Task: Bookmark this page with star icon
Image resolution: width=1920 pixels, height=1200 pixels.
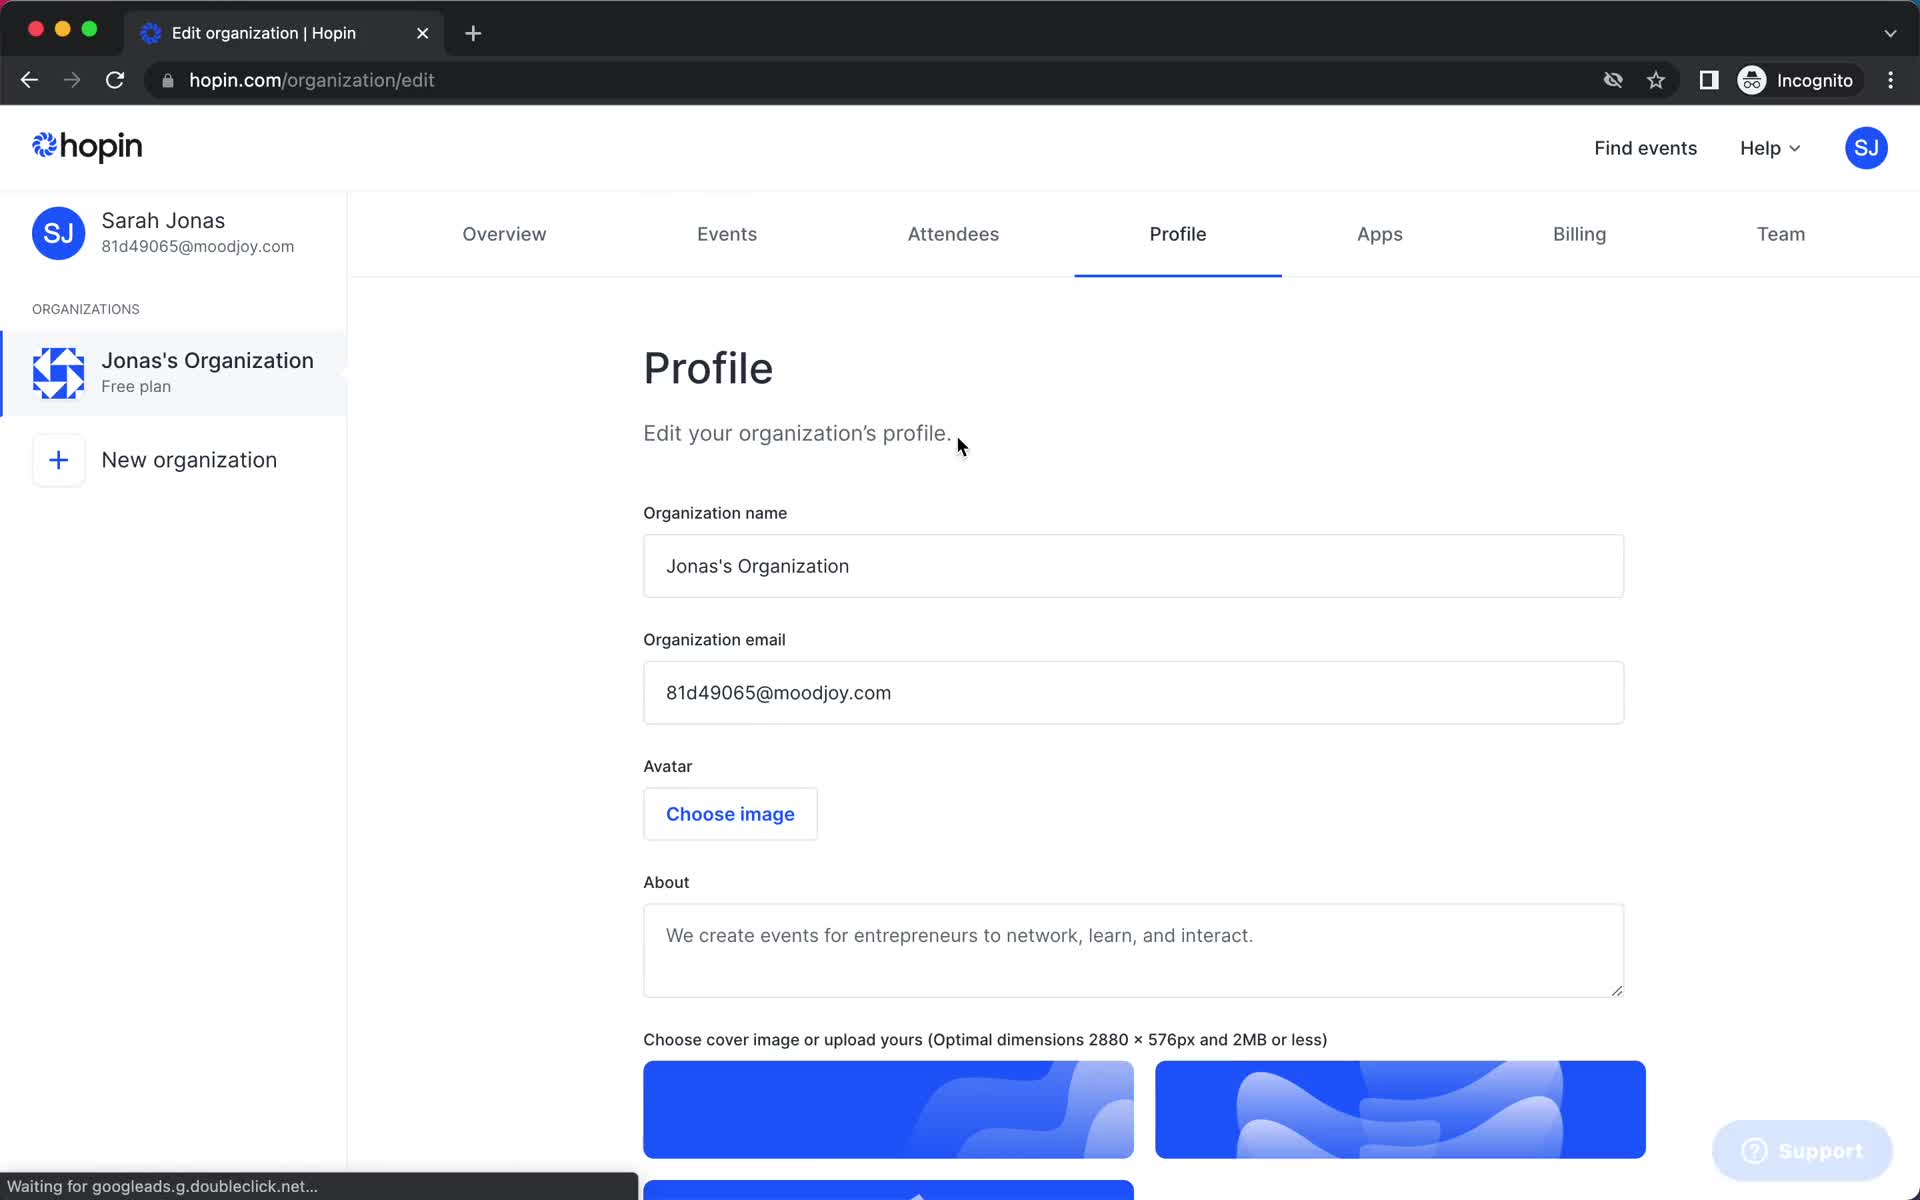Action: (1656, 80)
